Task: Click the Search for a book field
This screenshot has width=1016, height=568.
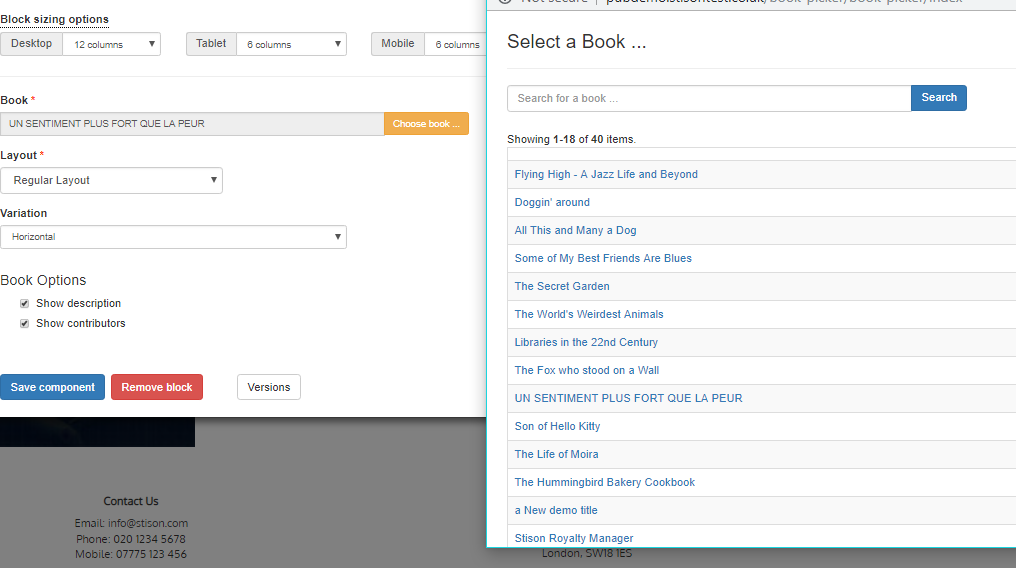Action: click(708, 98)
